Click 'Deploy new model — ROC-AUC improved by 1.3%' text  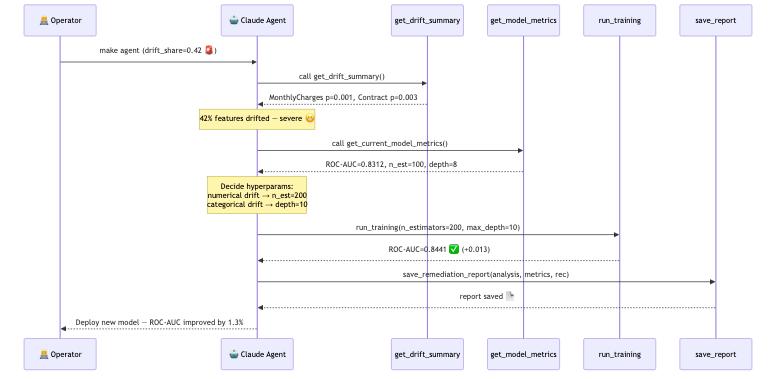[160, 322]
